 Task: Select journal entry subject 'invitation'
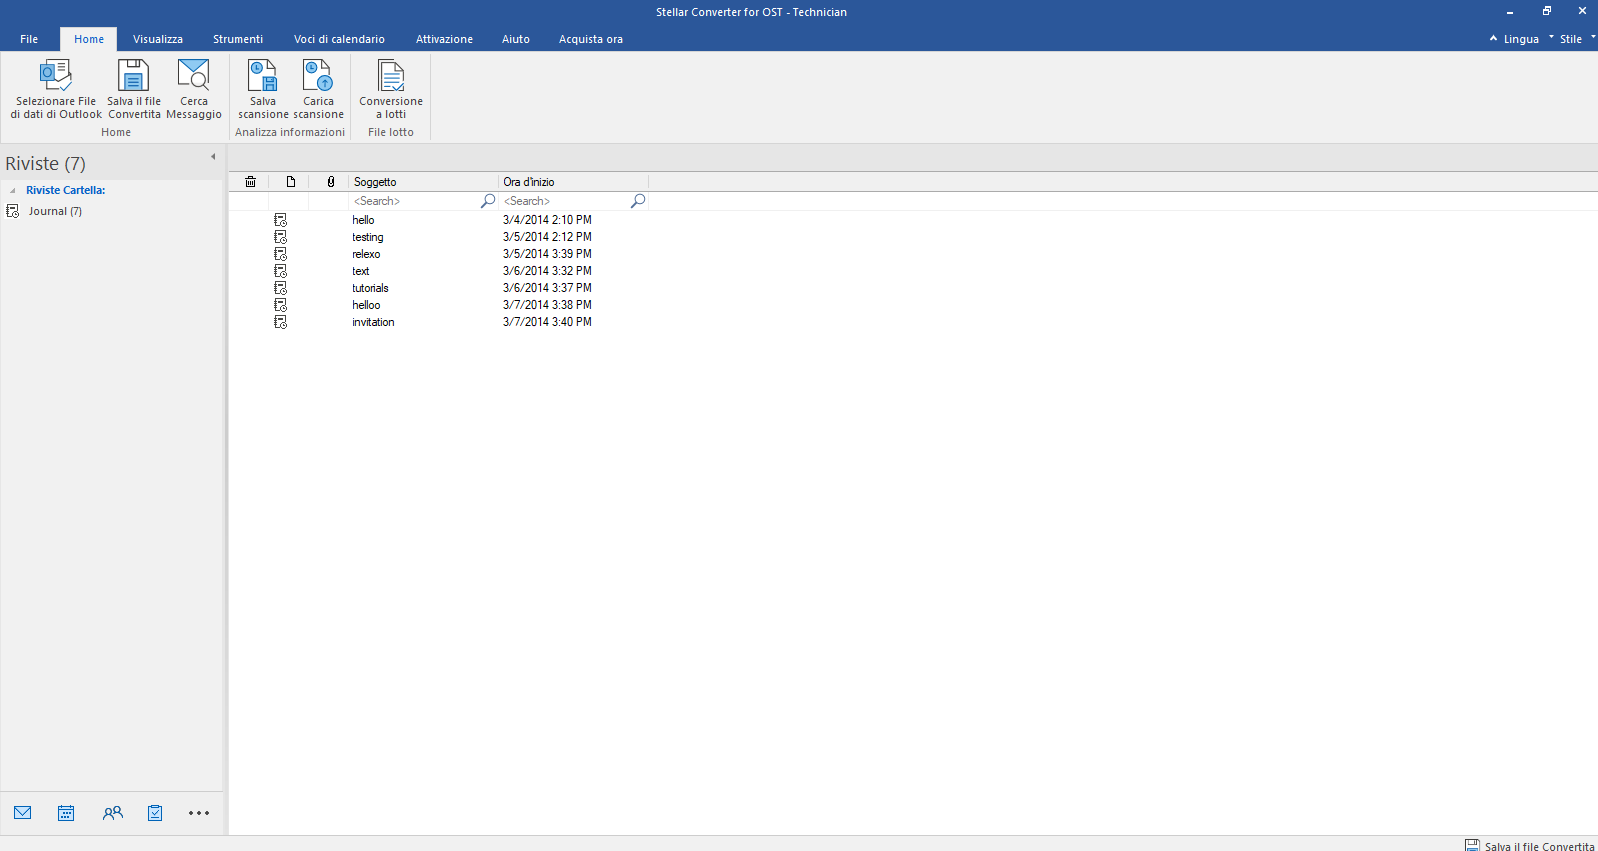click(x=373, y=322)
